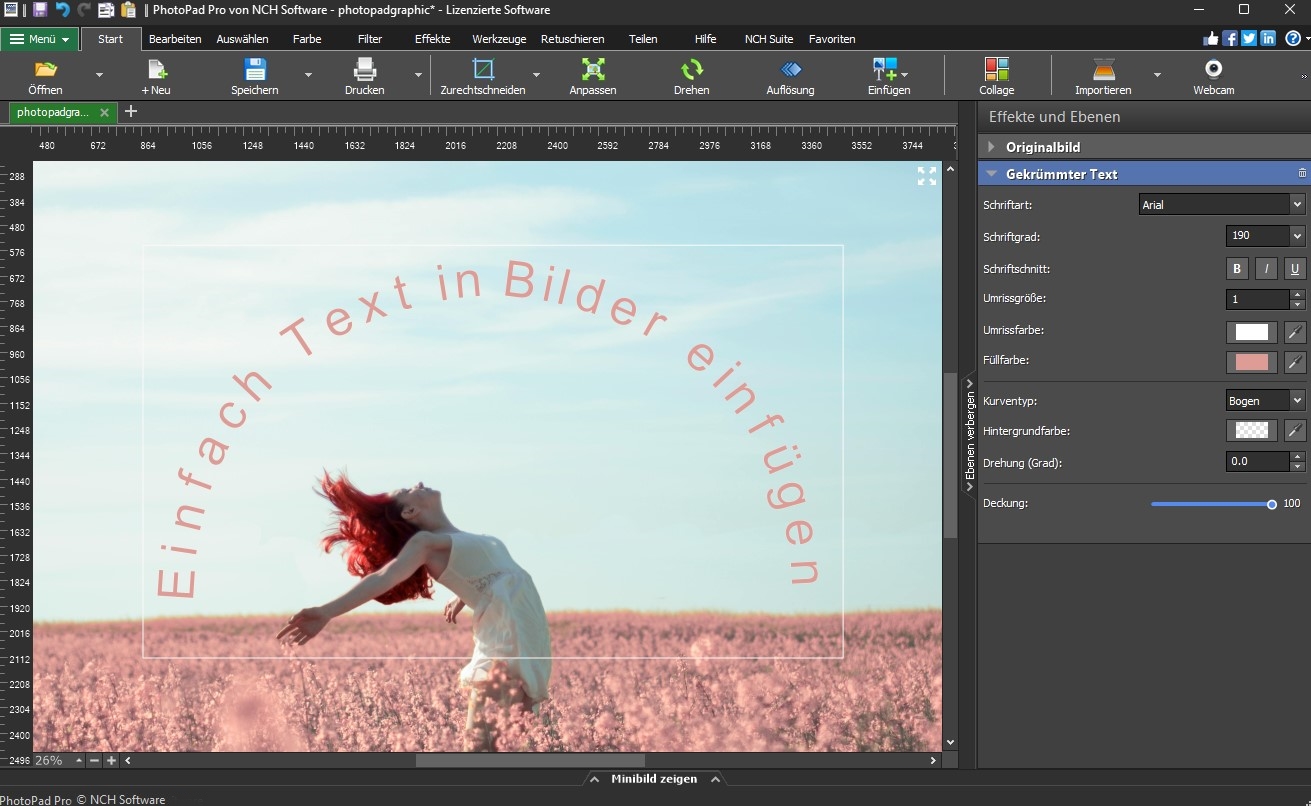This screenshot has height=806, width=1311.
Task: Open the Menü dropdown button
Action: point(39,39)
